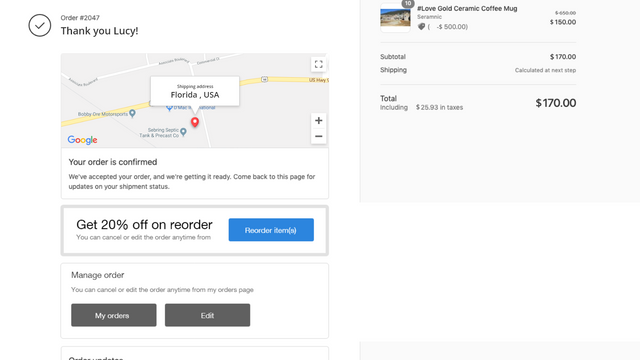Click the quantity badge on the mug image
Viewport: 640px width, 360px height.
tap(408, 3)
